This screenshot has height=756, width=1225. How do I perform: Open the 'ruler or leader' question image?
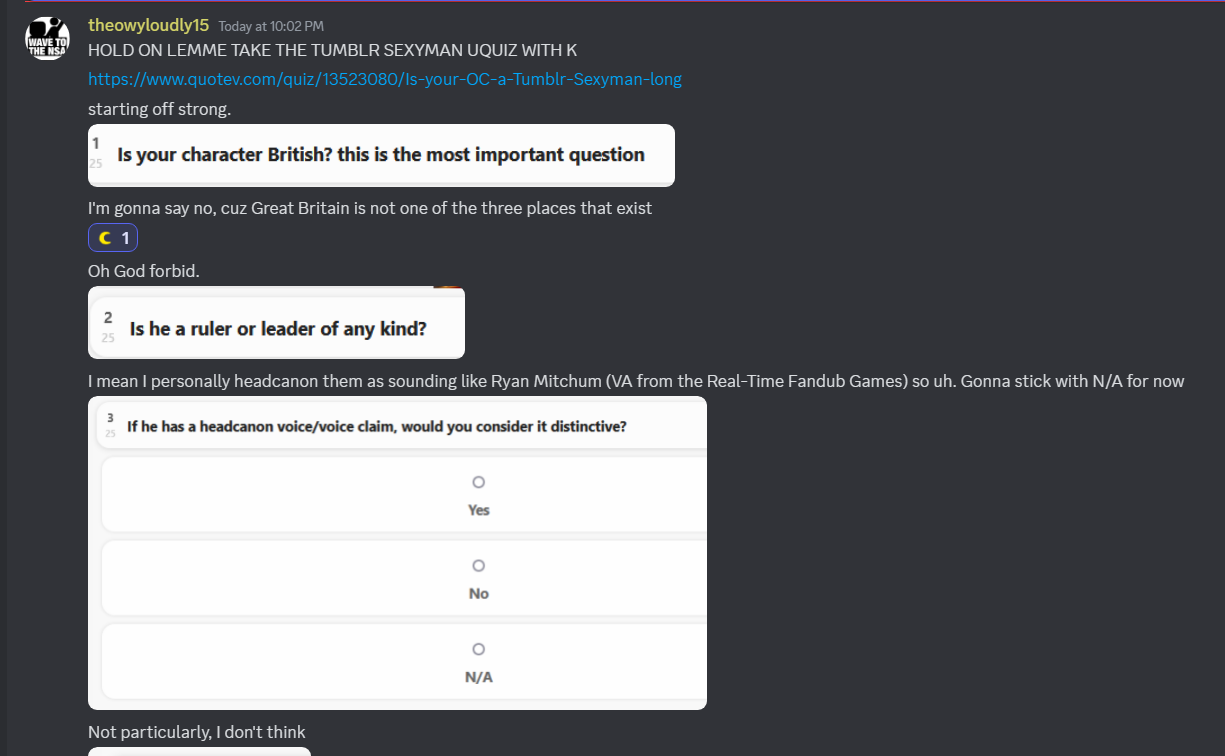[276, 323]
